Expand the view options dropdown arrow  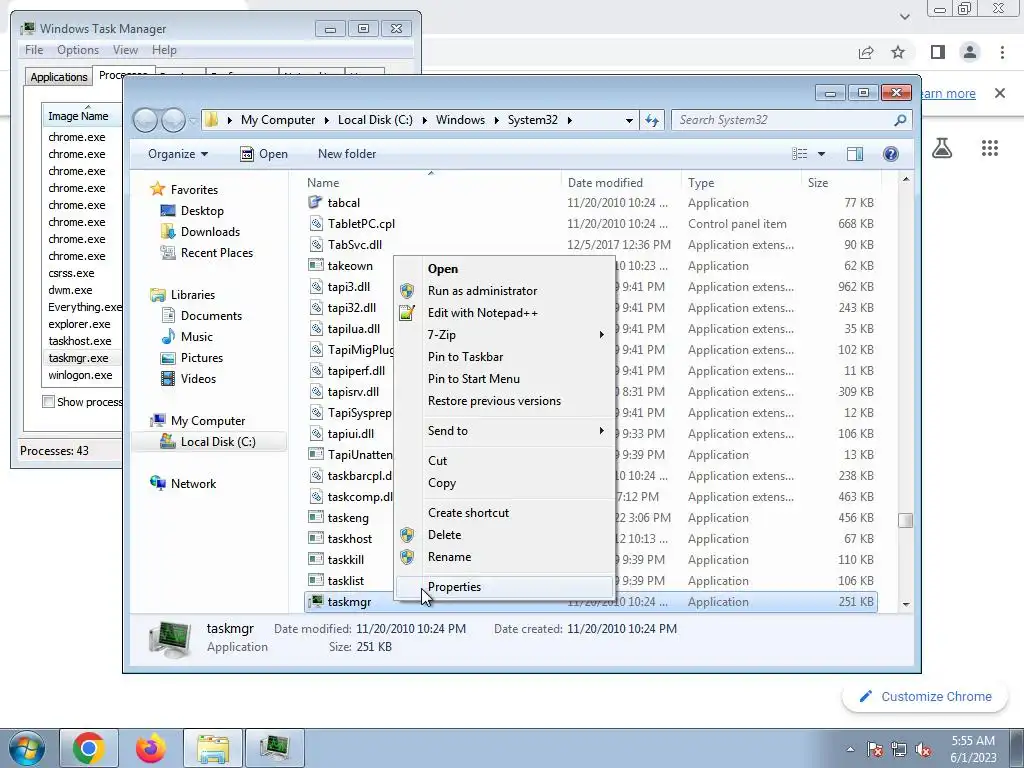click(x=821, y=154)
